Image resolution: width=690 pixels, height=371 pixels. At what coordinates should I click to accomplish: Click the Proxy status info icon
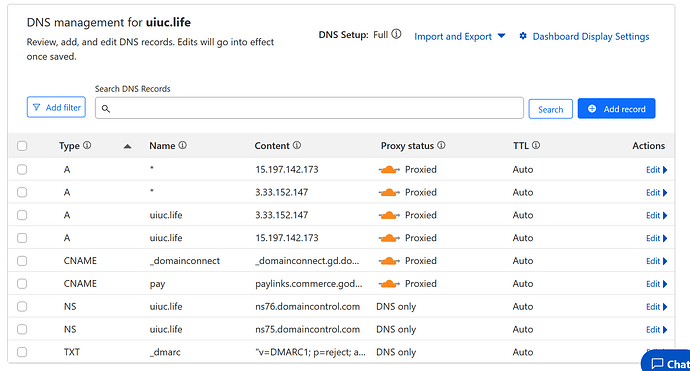coord(441,145)
